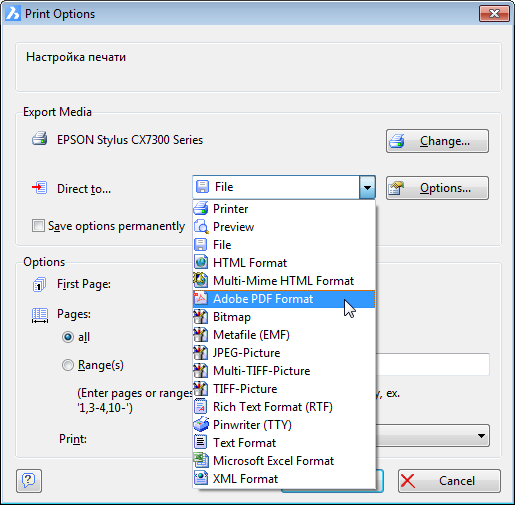The width and height of the screenshot is (515, 505).
Task: Click the Options... button
Action: pyautogui.click(x=437, y=188)
